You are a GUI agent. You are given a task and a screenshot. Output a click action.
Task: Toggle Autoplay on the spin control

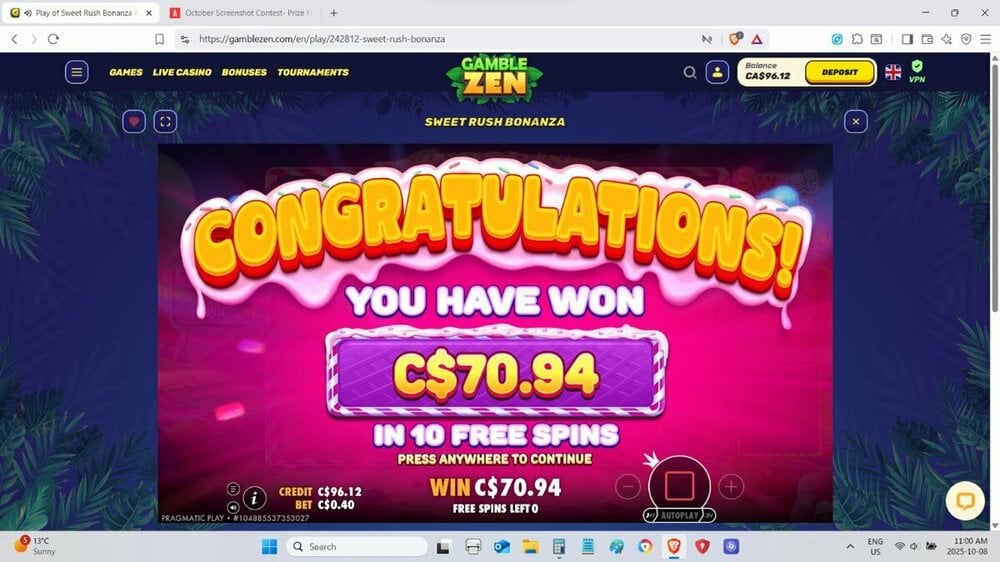click(x=679, y=515)
